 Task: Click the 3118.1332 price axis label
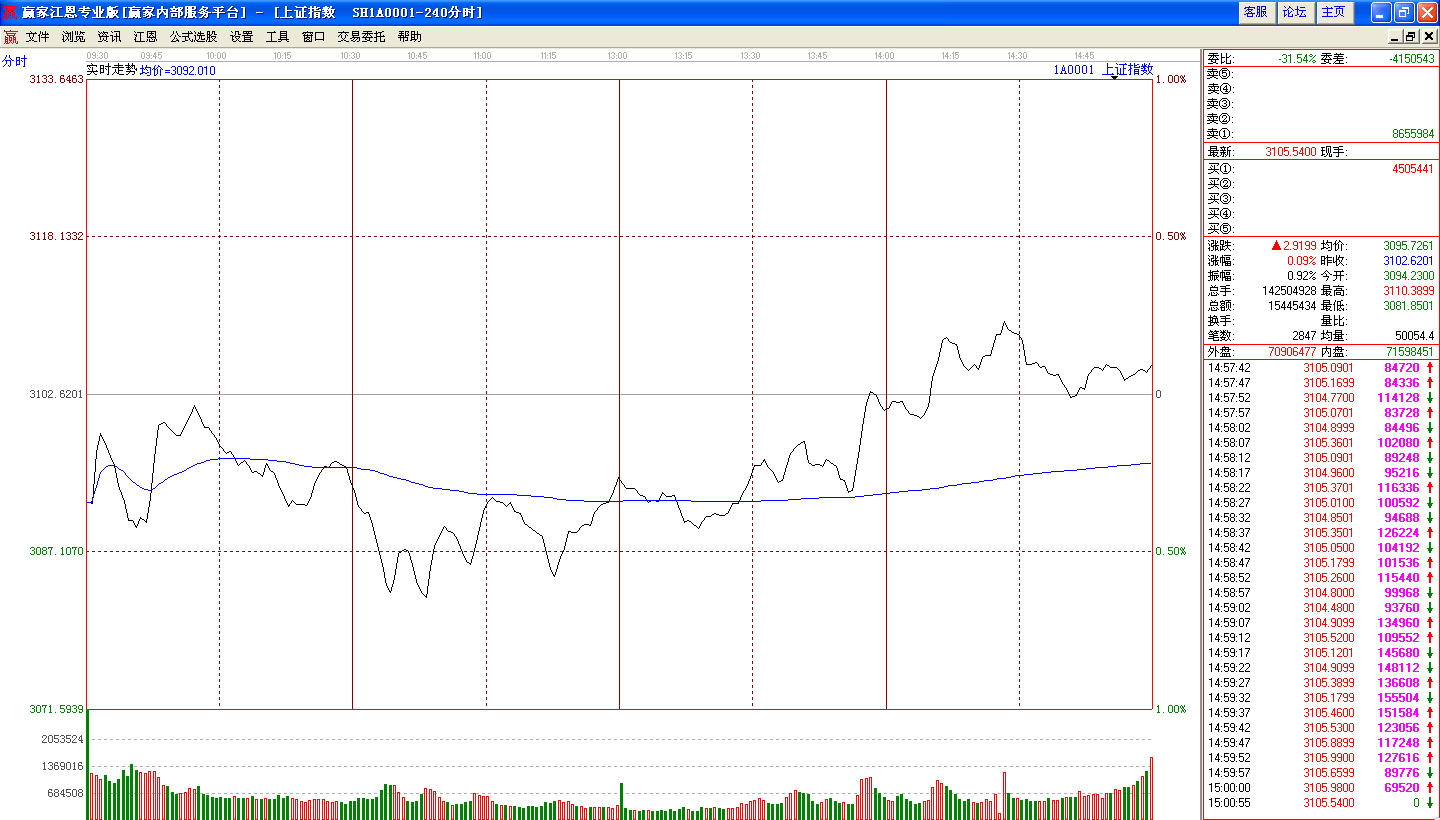point(57,236)
